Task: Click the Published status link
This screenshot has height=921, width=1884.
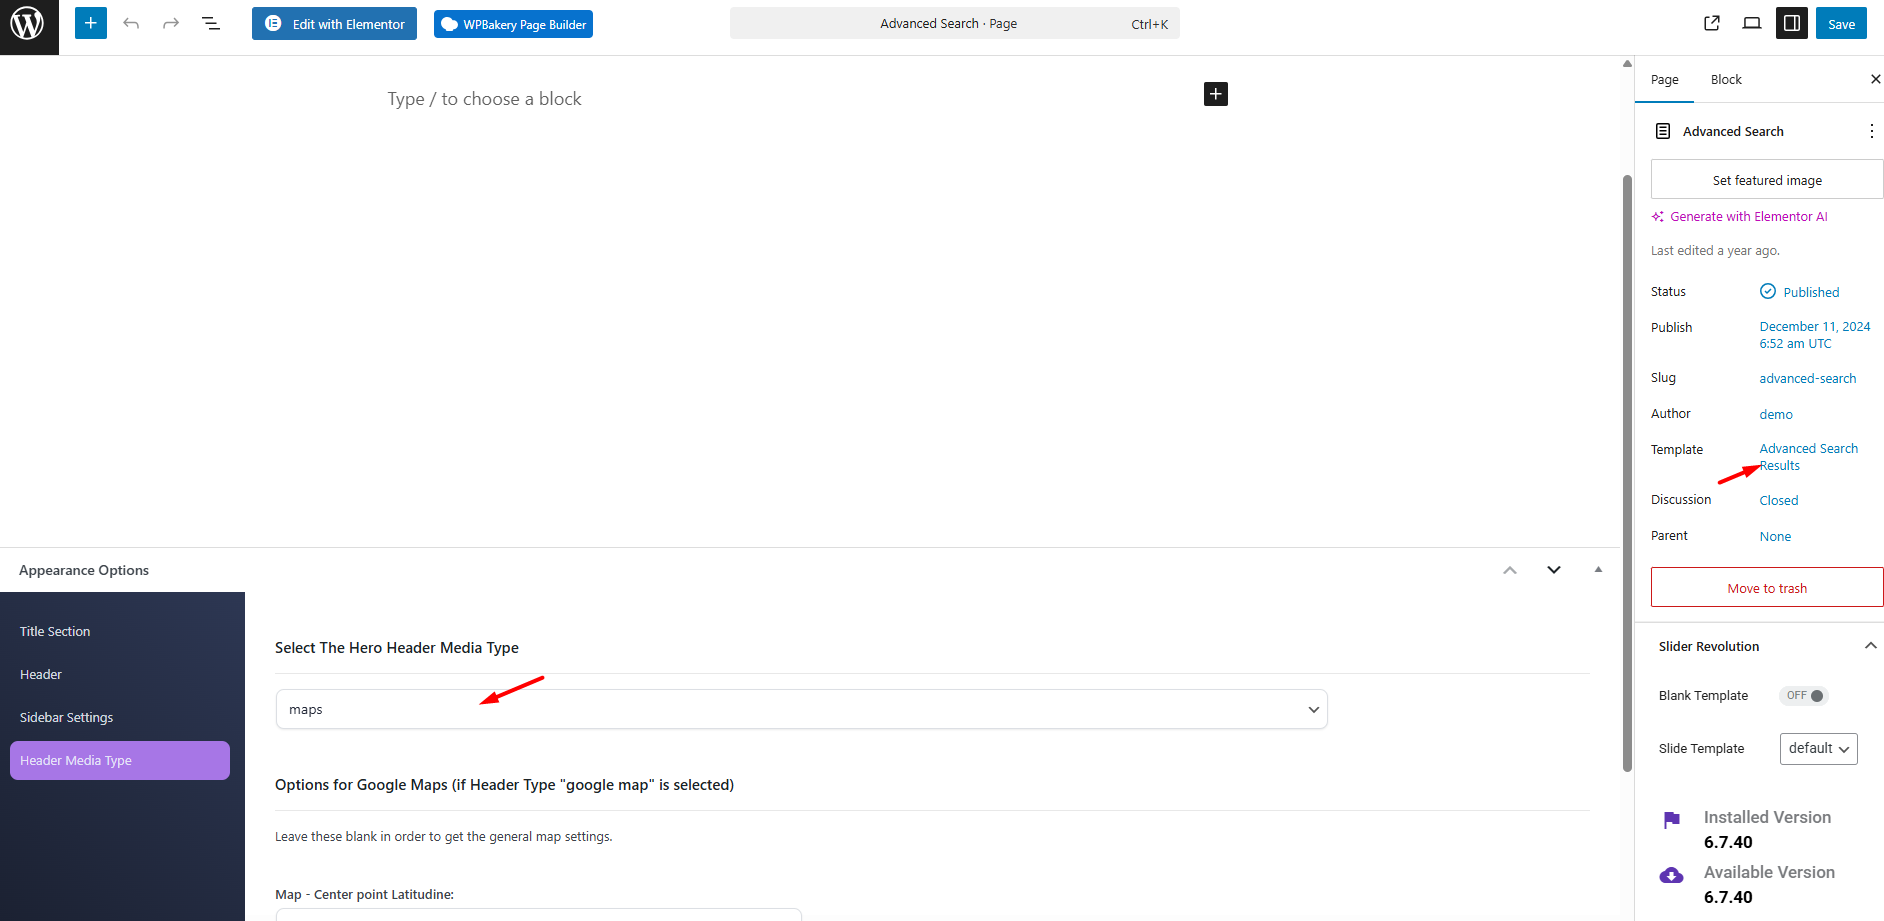Action: [x=1810, y=292]
